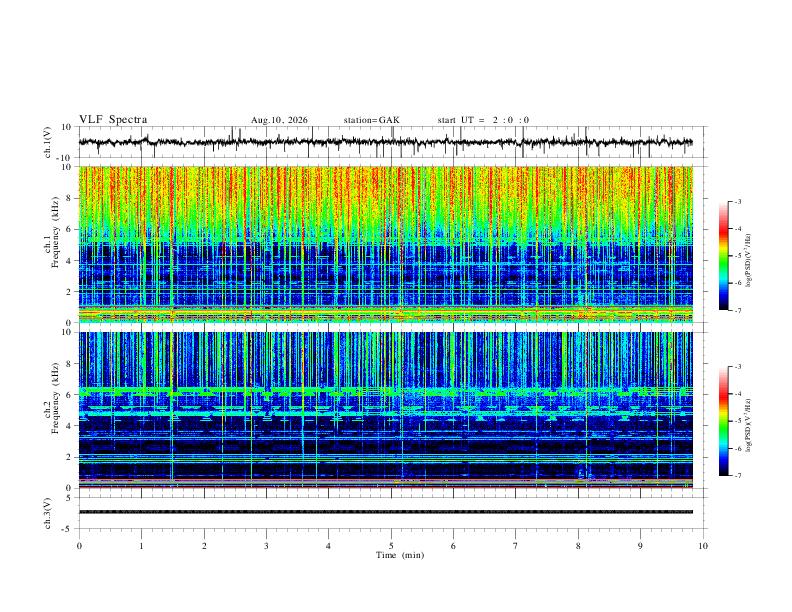Click the -7 label on lower color bar
The height and width of the screenshot is (612, 792).
(737, 476)
